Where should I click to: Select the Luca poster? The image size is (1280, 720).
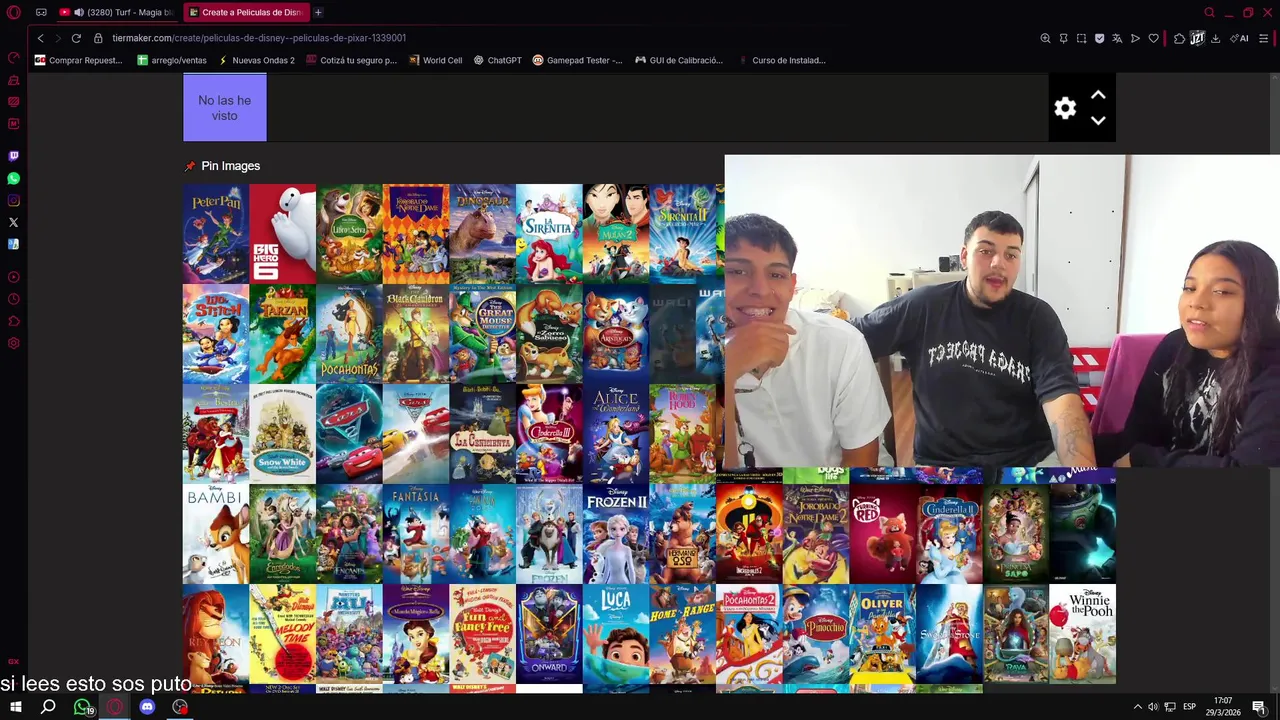[x=616, y=634]
